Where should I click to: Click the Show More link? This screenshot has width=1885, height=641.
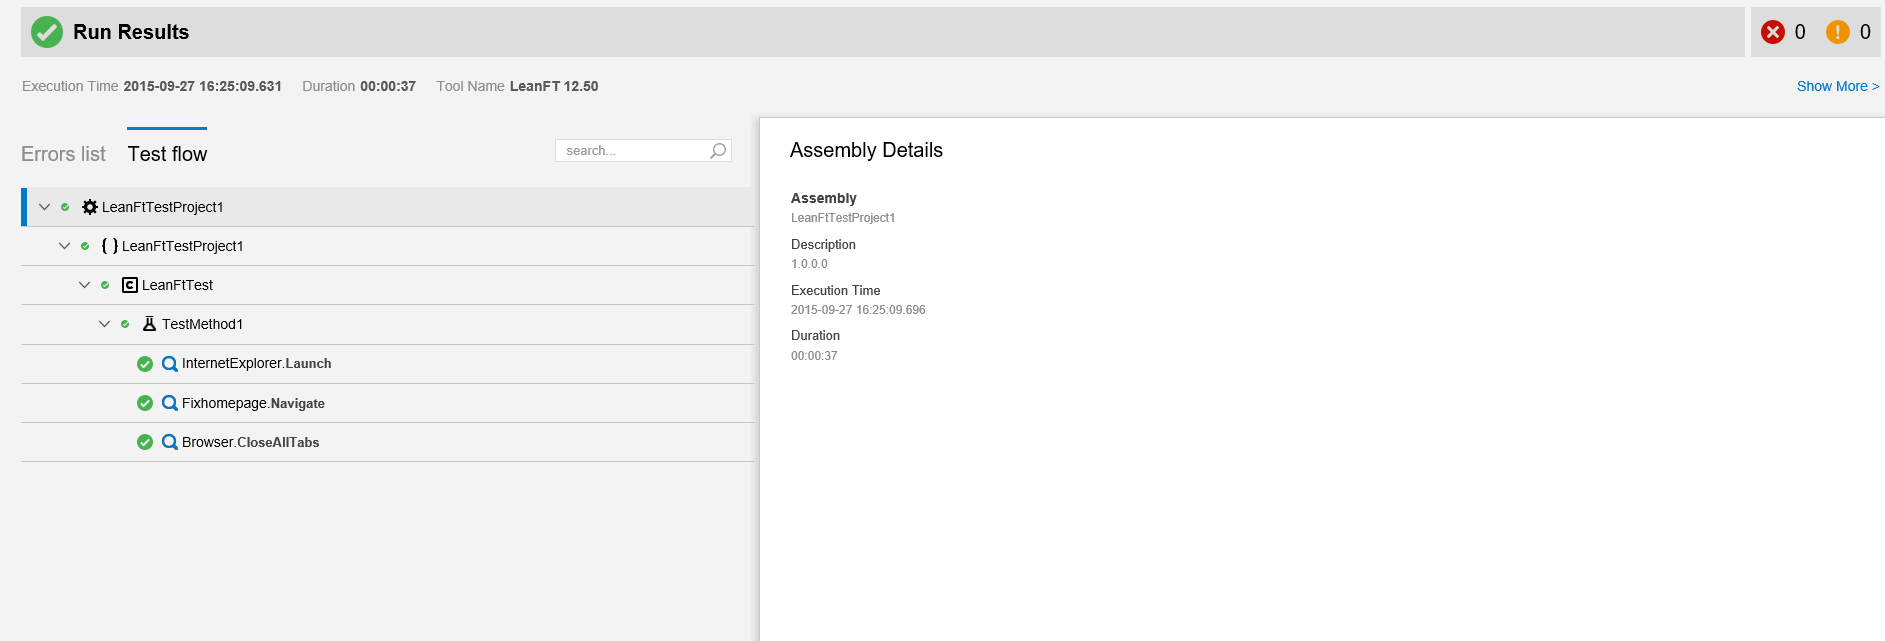[x=1837, y=86]
